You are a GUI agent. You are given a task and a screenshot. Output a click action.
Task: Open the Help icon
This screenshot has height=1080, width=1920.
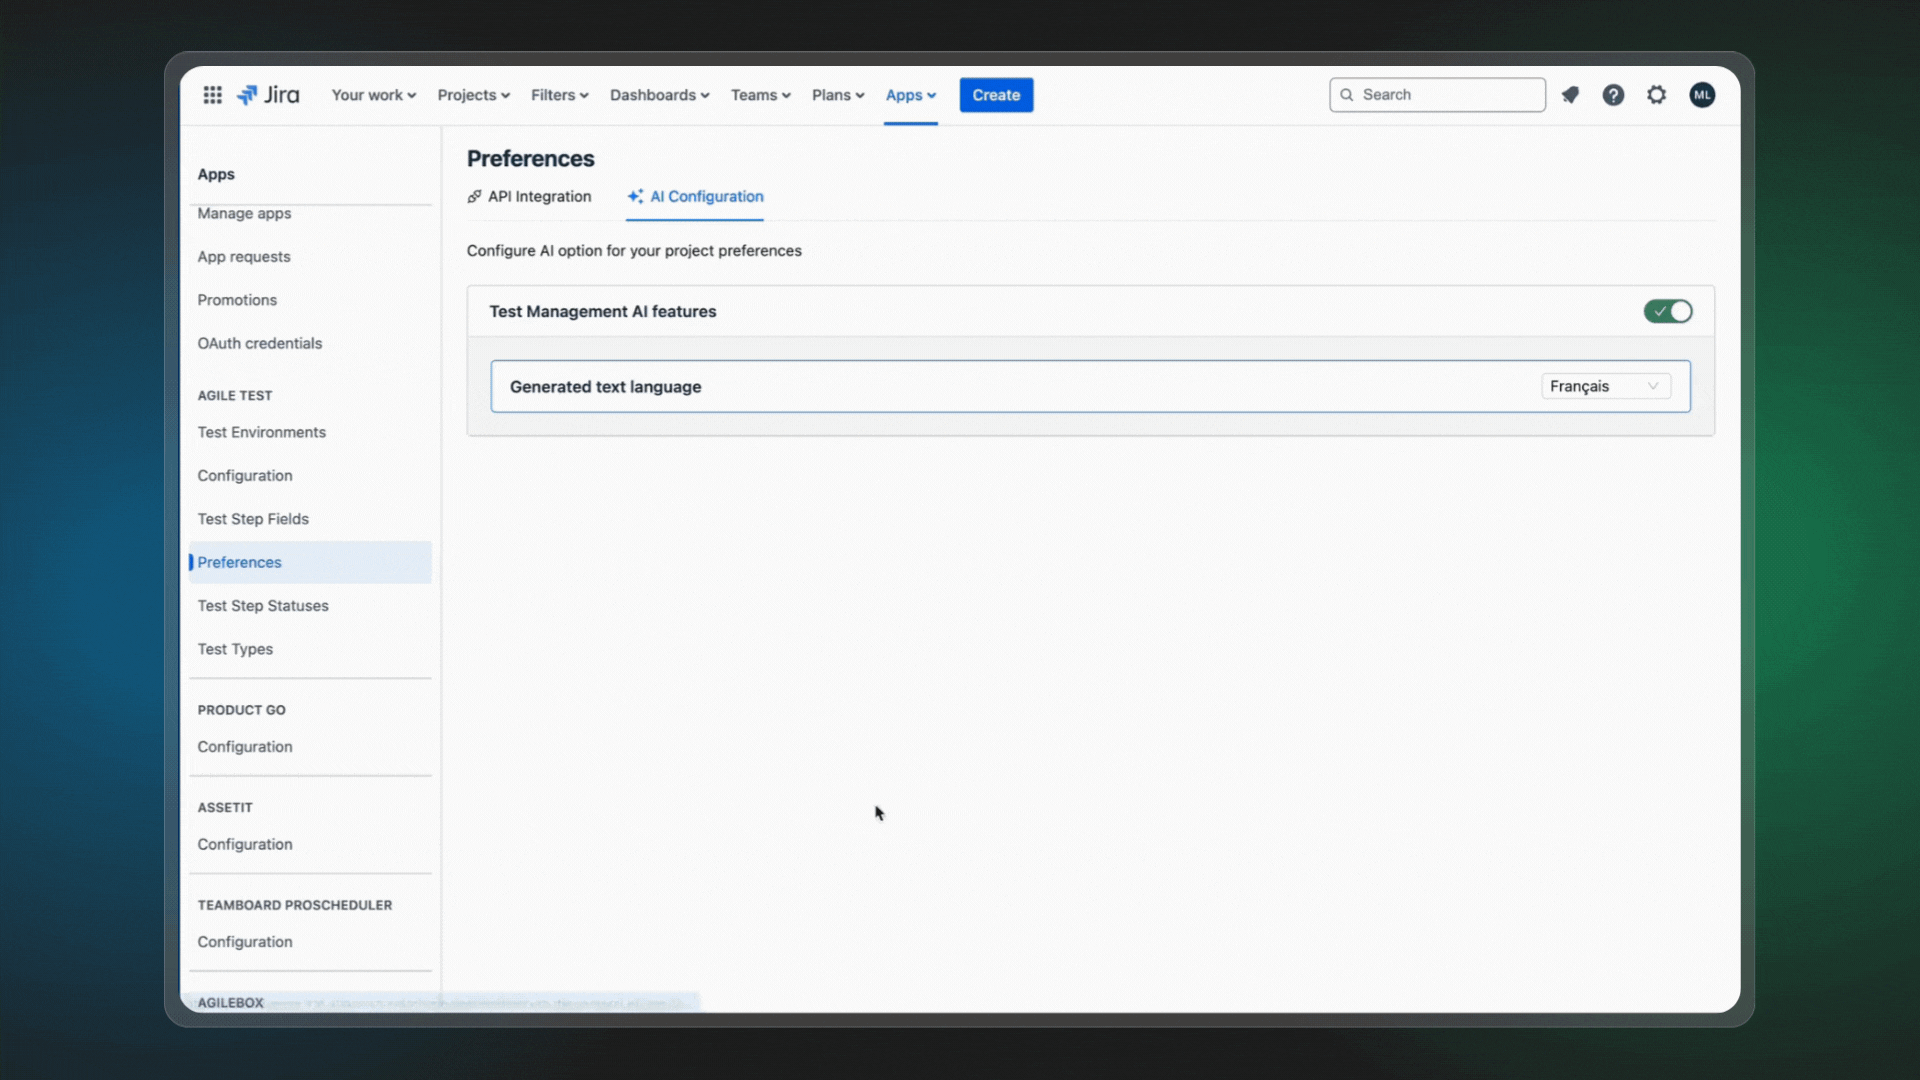tap(1613, 95)
